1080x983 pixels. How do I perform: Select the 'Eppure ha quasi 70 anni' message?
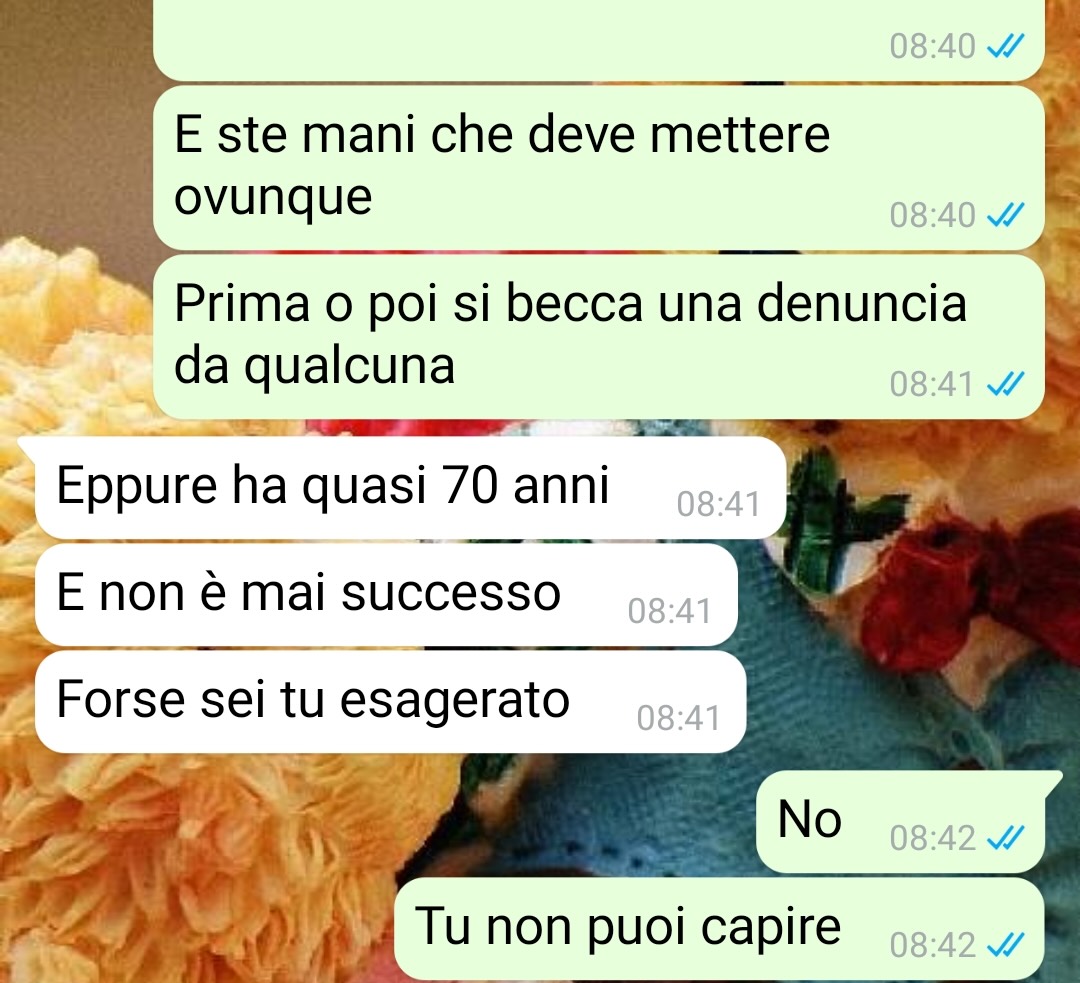pyautogui.click(x=409, y=488)
